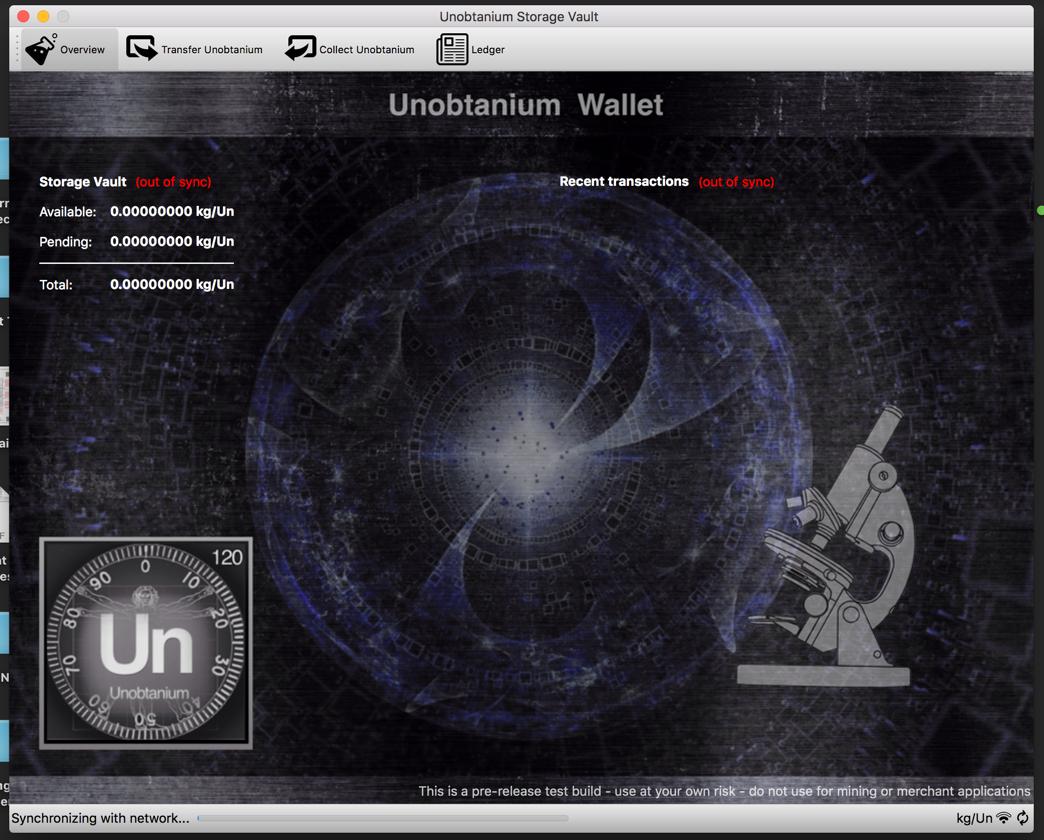The width and height of the screenshot is (1044, 840).
Task: Click the Total balance amount
Action: click(x=172, y=285)
